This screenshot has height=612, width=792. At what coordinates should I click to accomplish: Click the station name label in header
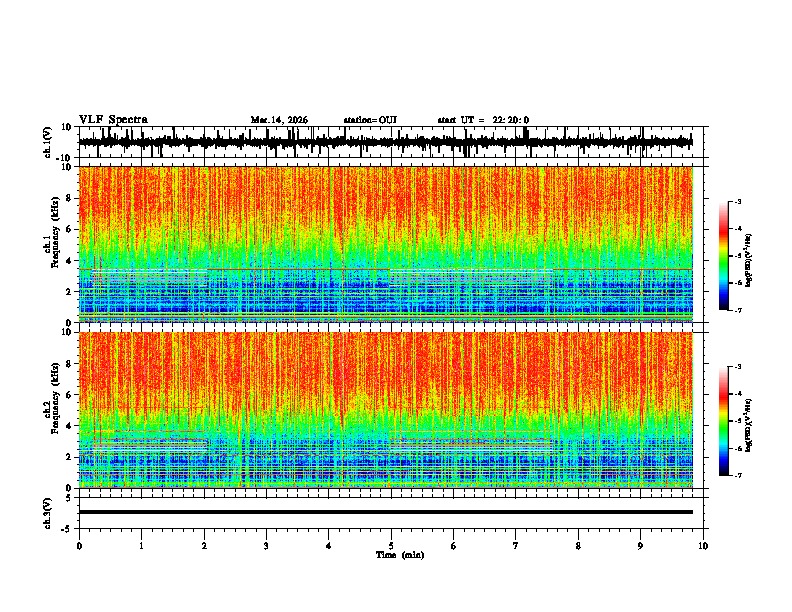pyautogui.click(x=370, y=120)
